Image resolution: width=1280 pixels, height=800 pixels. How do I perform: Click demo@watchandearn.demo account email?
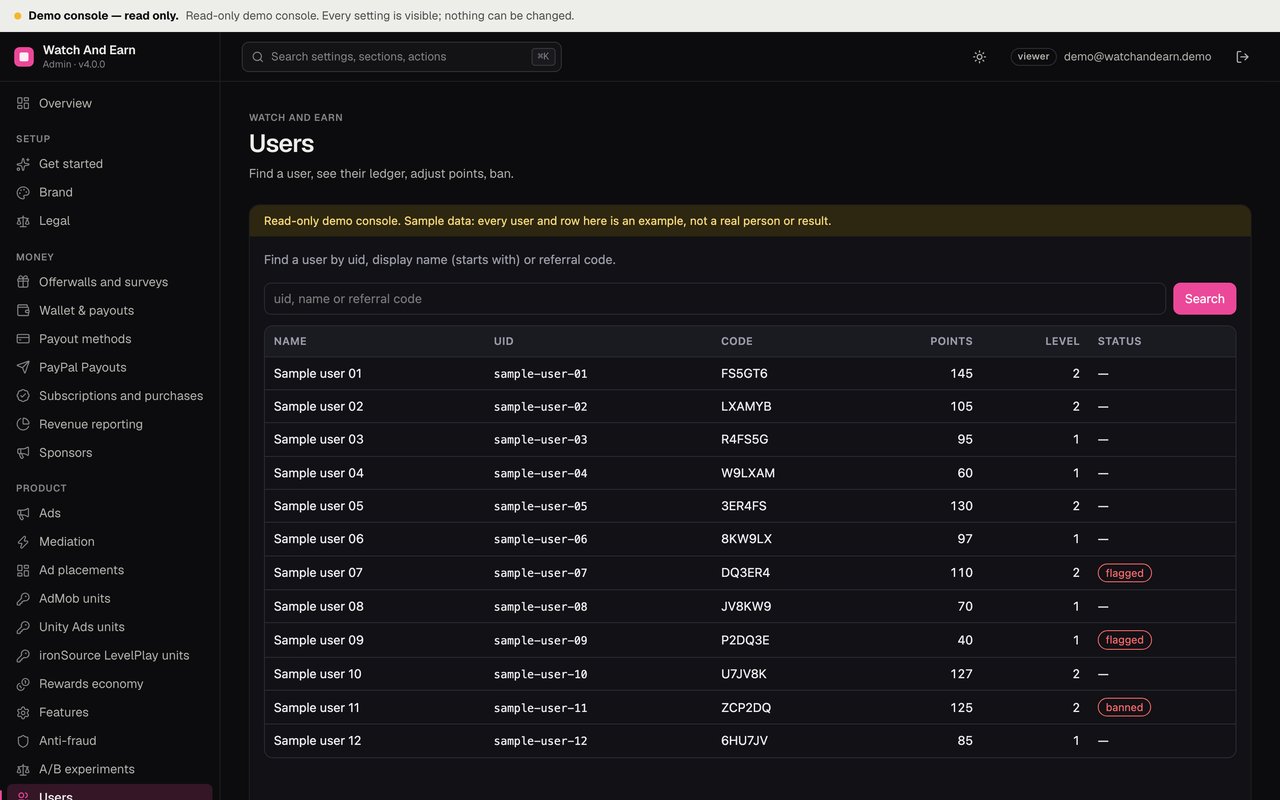(1137, 57)
